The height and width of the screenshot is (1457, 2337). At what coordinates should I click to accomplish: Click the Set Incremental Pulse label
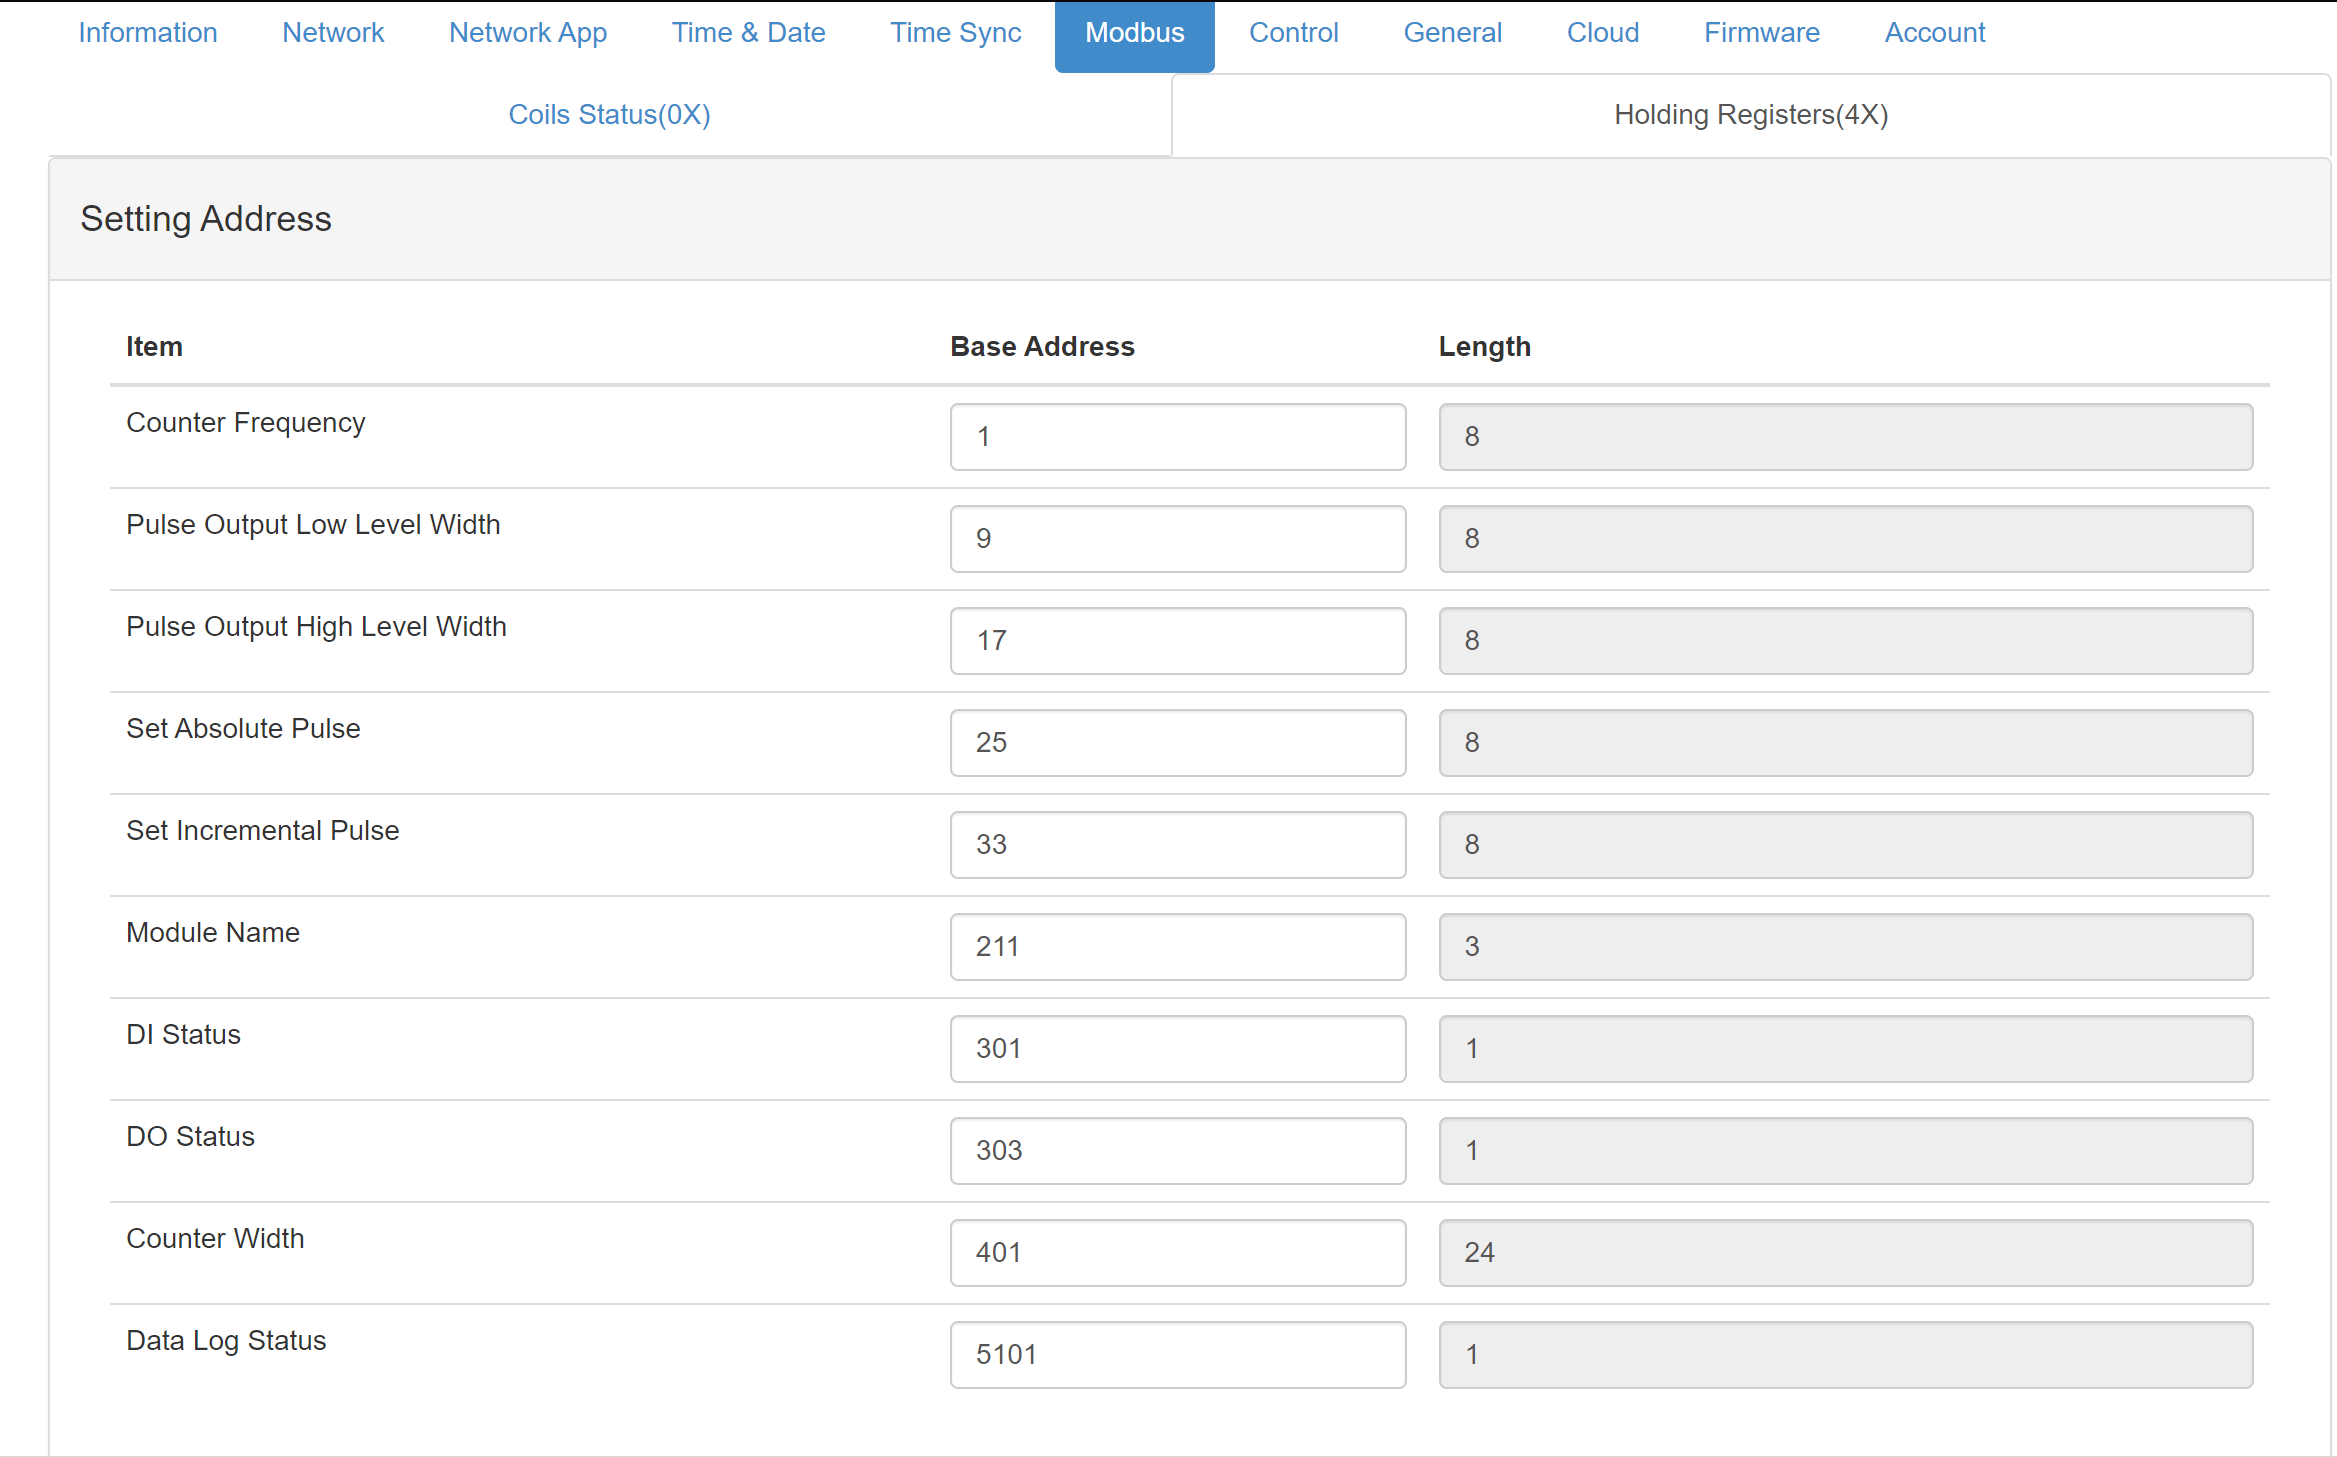[263, 831]
